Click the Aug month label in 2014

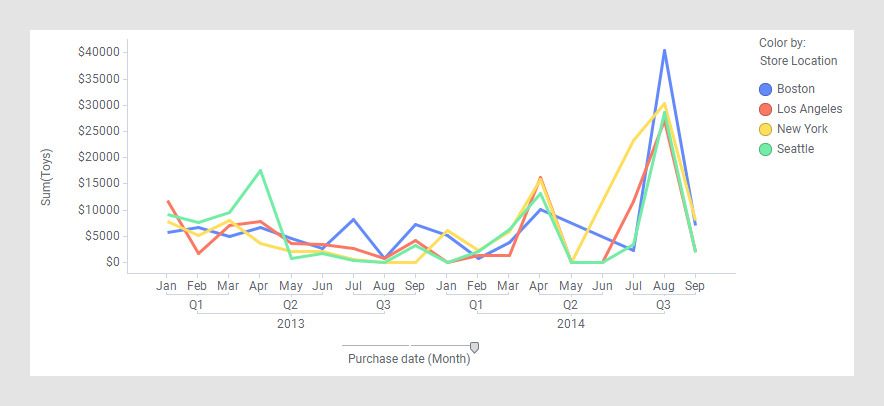point(664,286)
